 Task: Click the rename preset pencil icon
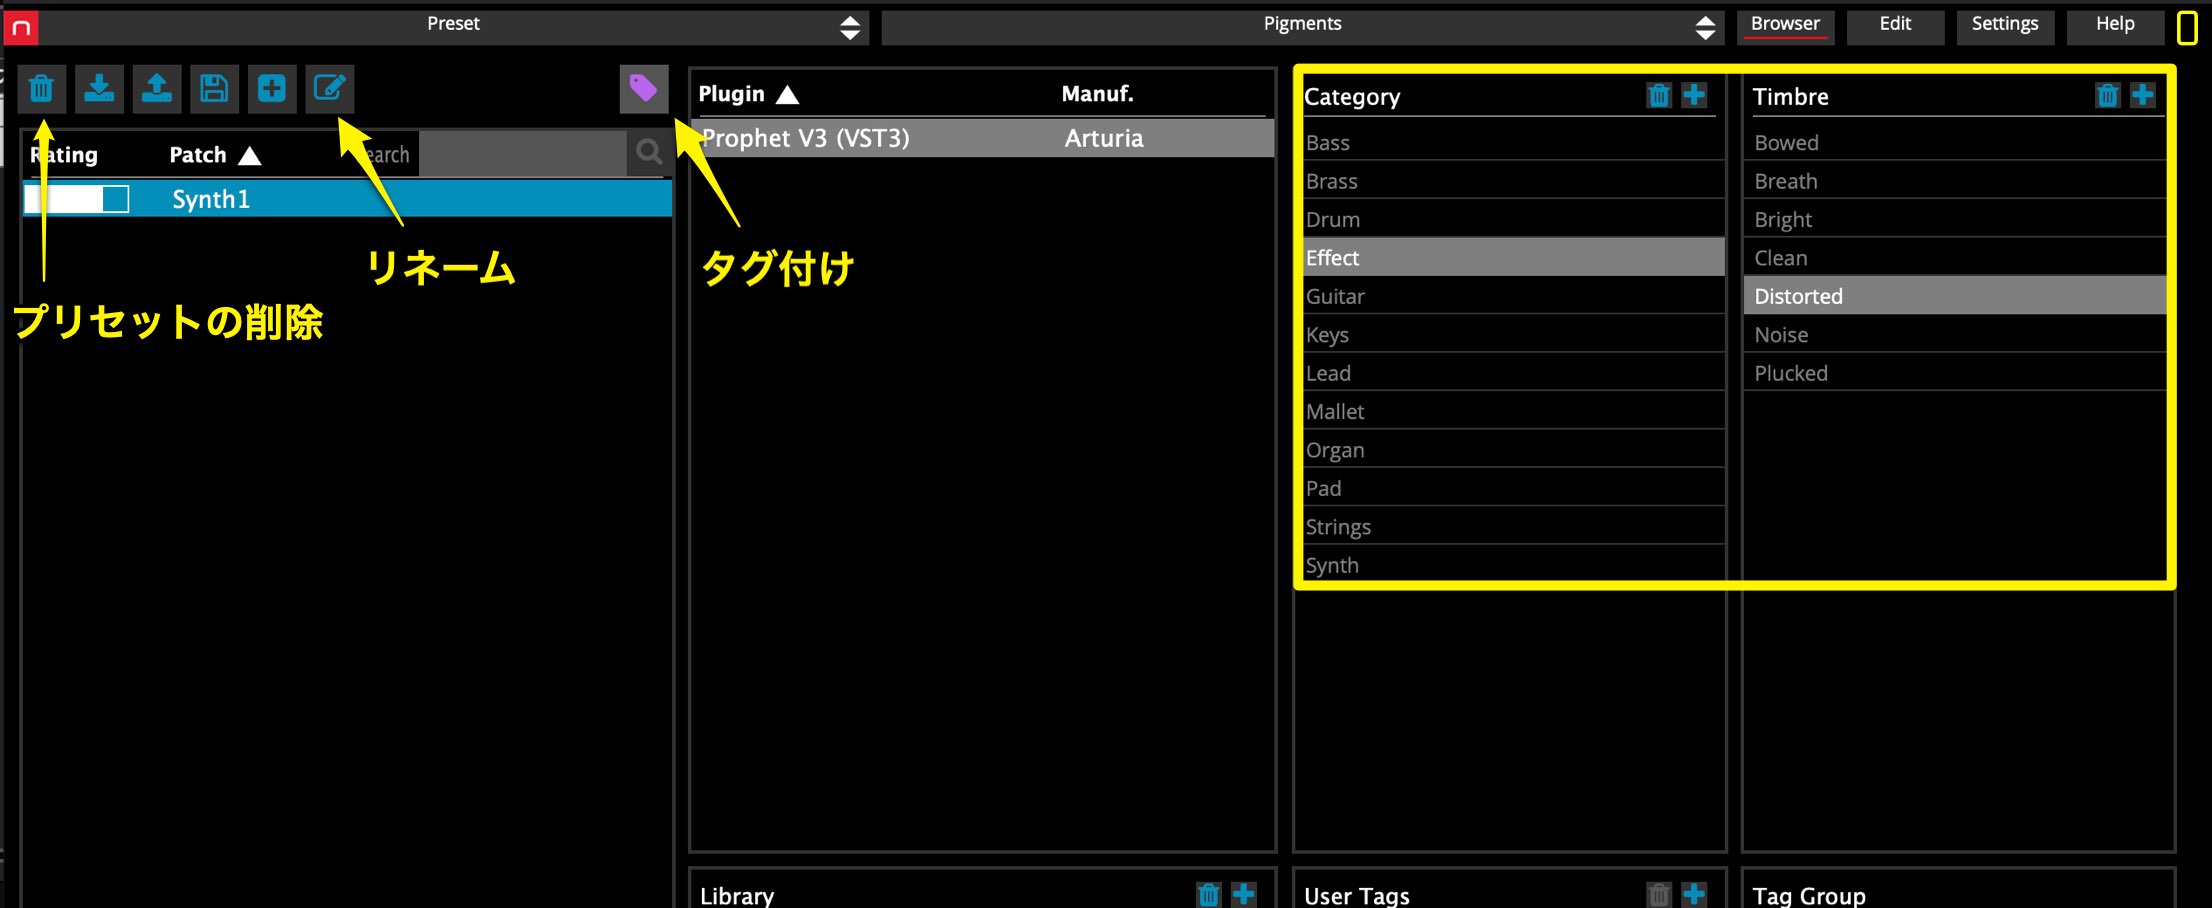tap(330, 89)
